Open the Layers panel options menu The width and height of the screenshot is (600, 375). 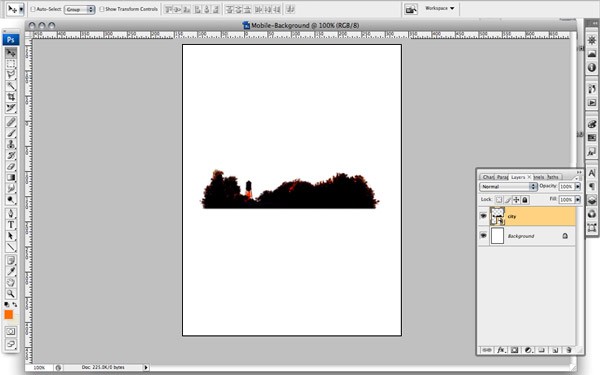click(x=576, y=178)
